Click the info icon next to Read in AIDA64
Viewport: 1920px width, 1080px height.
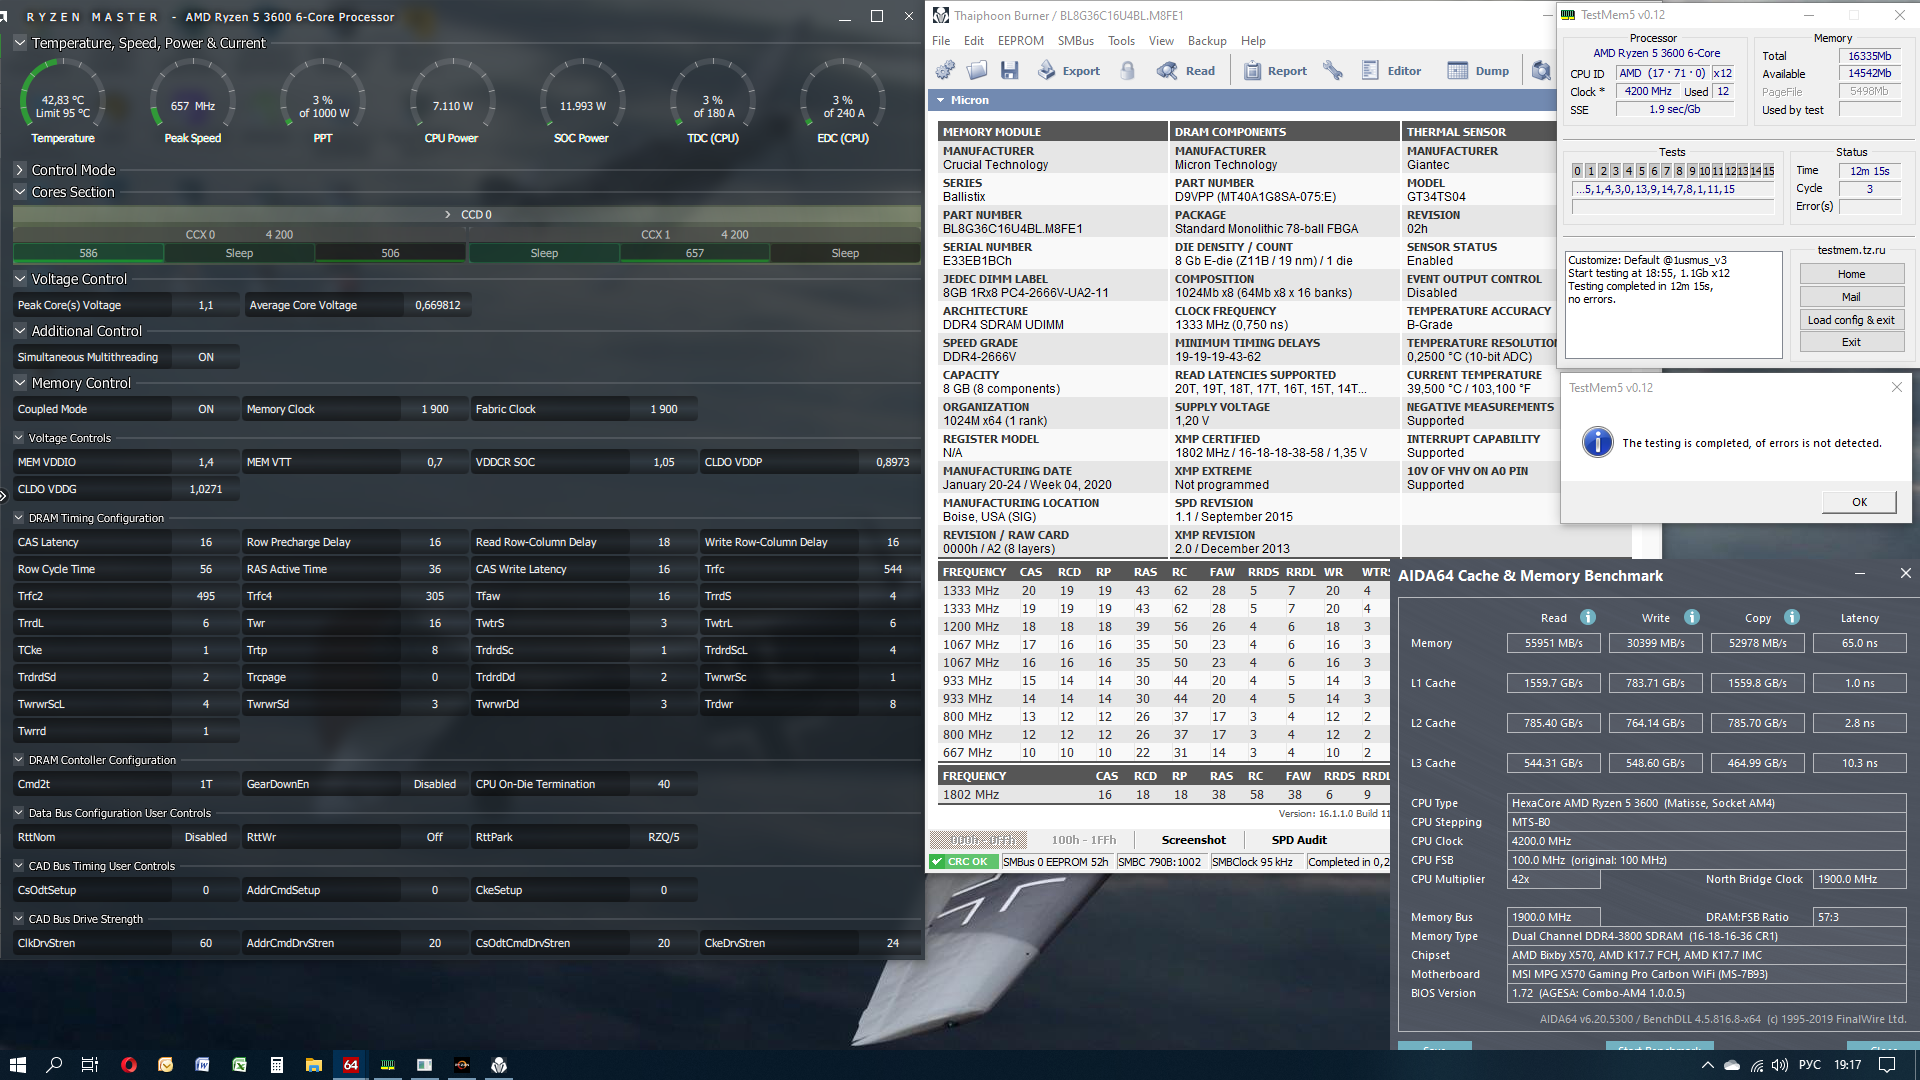1587,618
